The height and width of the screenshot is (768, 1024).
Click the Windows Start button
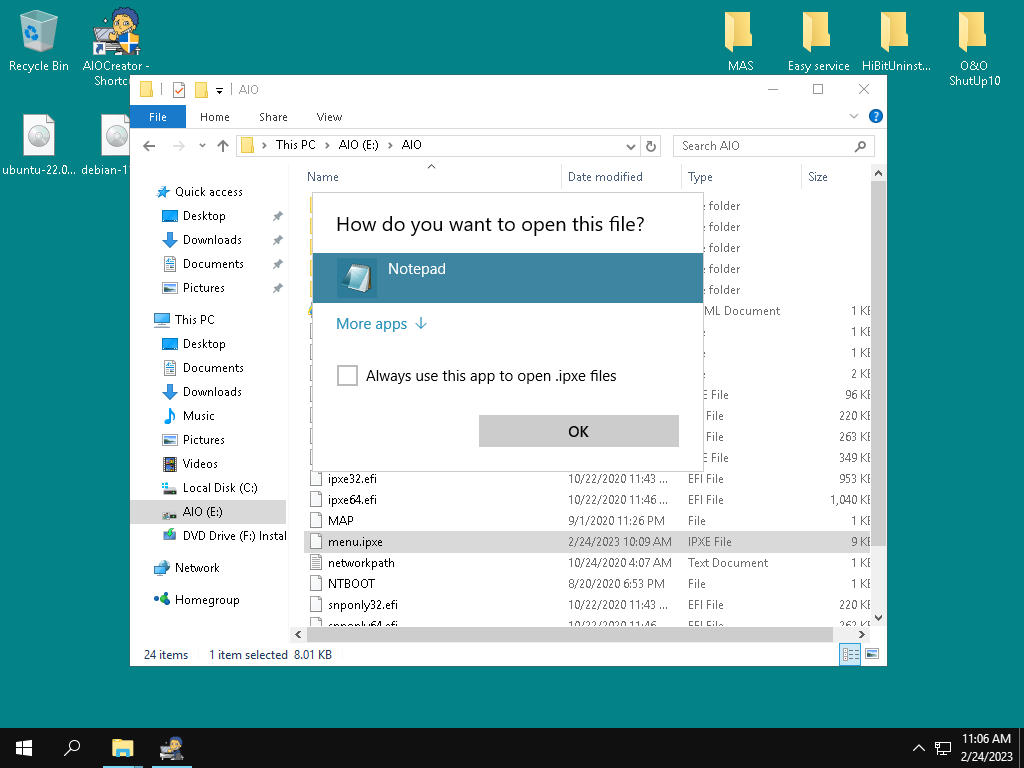pyautogui.click(x=23, y=747)
